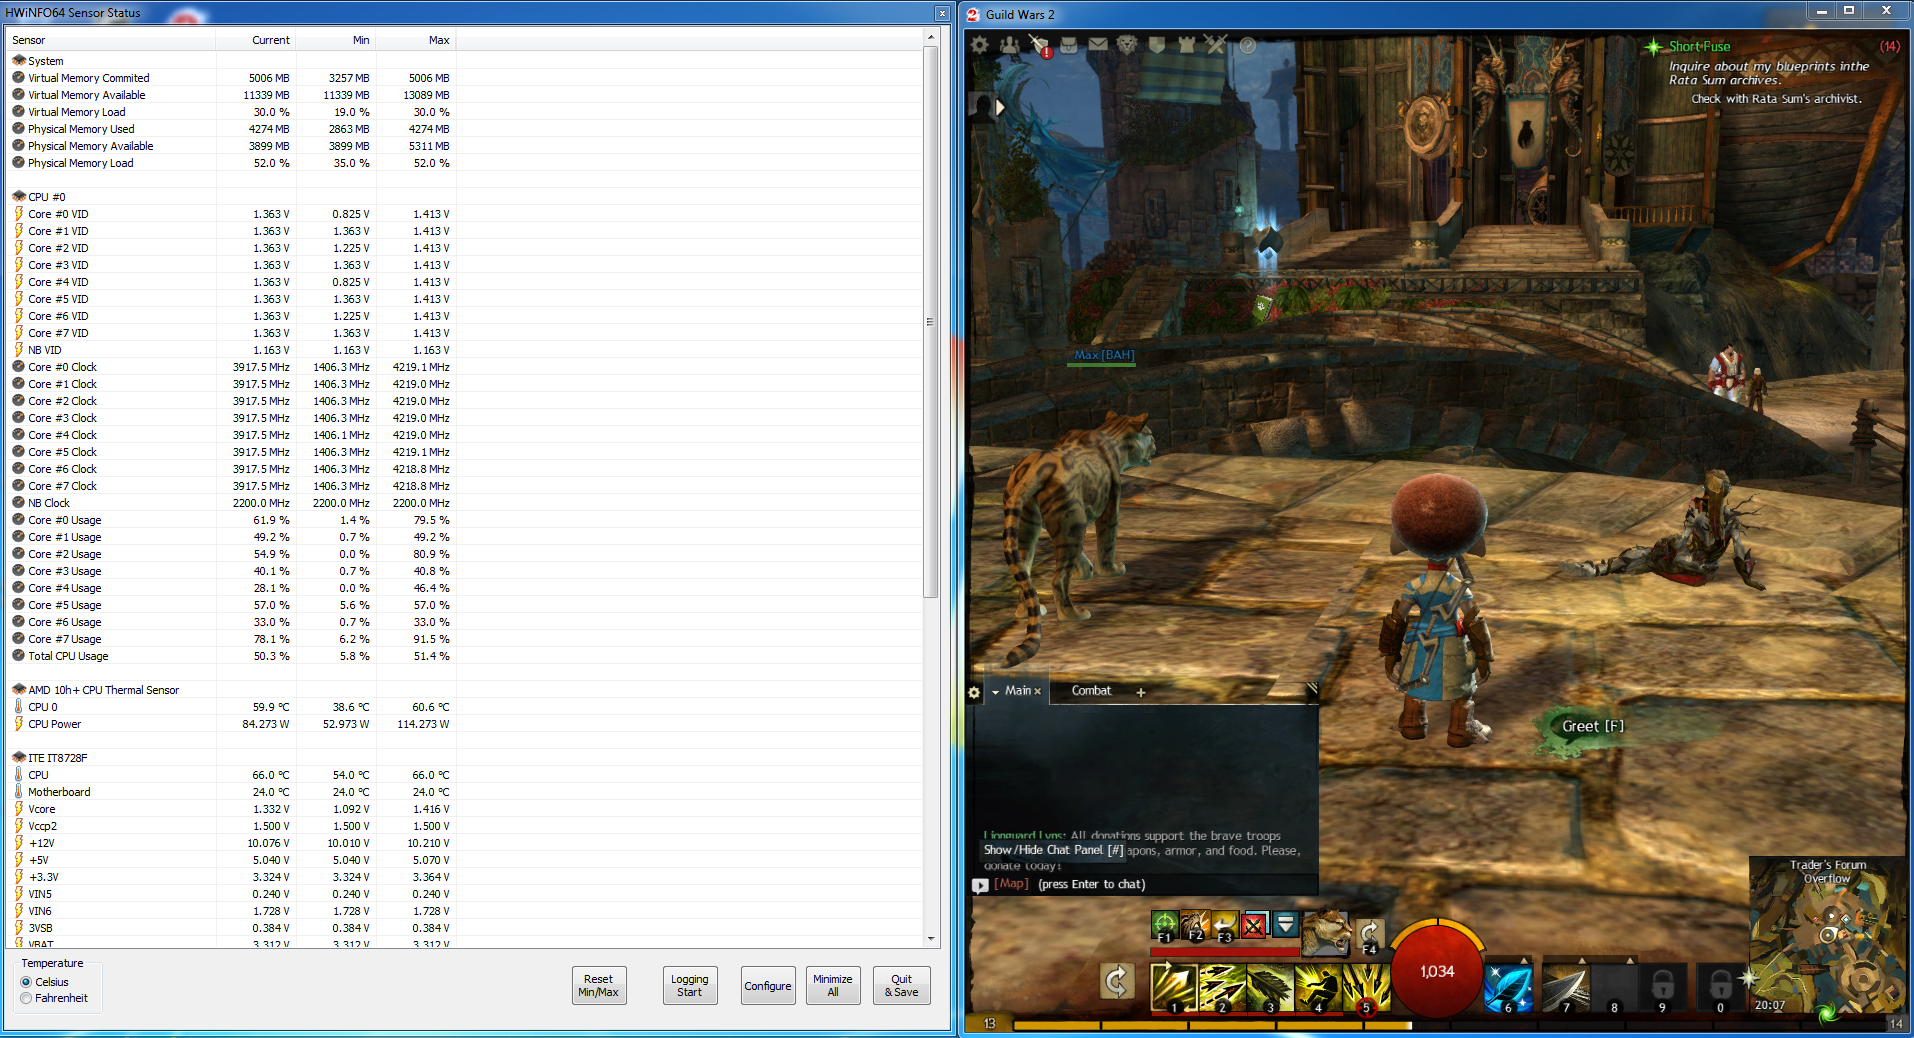
Task: Click the pet F1 attack target icon
Action: [1164, 926]
